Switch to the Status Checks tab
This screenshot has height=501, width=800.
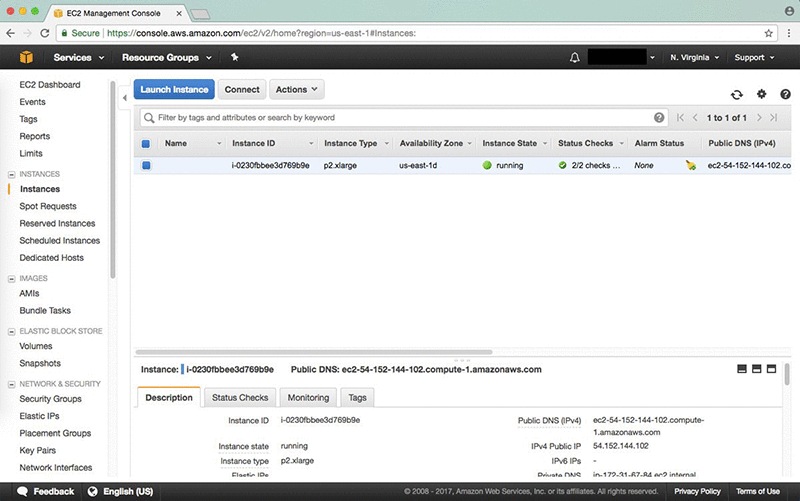[240, 397]
